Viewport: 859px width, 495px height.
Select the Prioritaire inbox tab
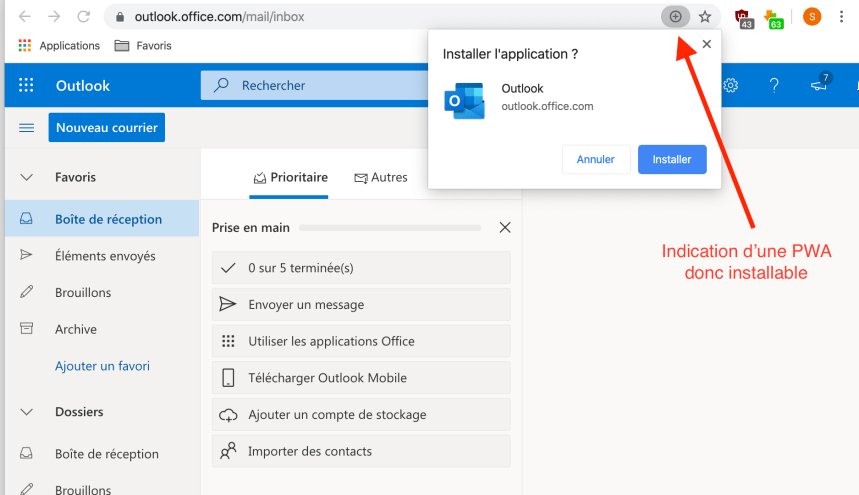[x=290, y=178]
